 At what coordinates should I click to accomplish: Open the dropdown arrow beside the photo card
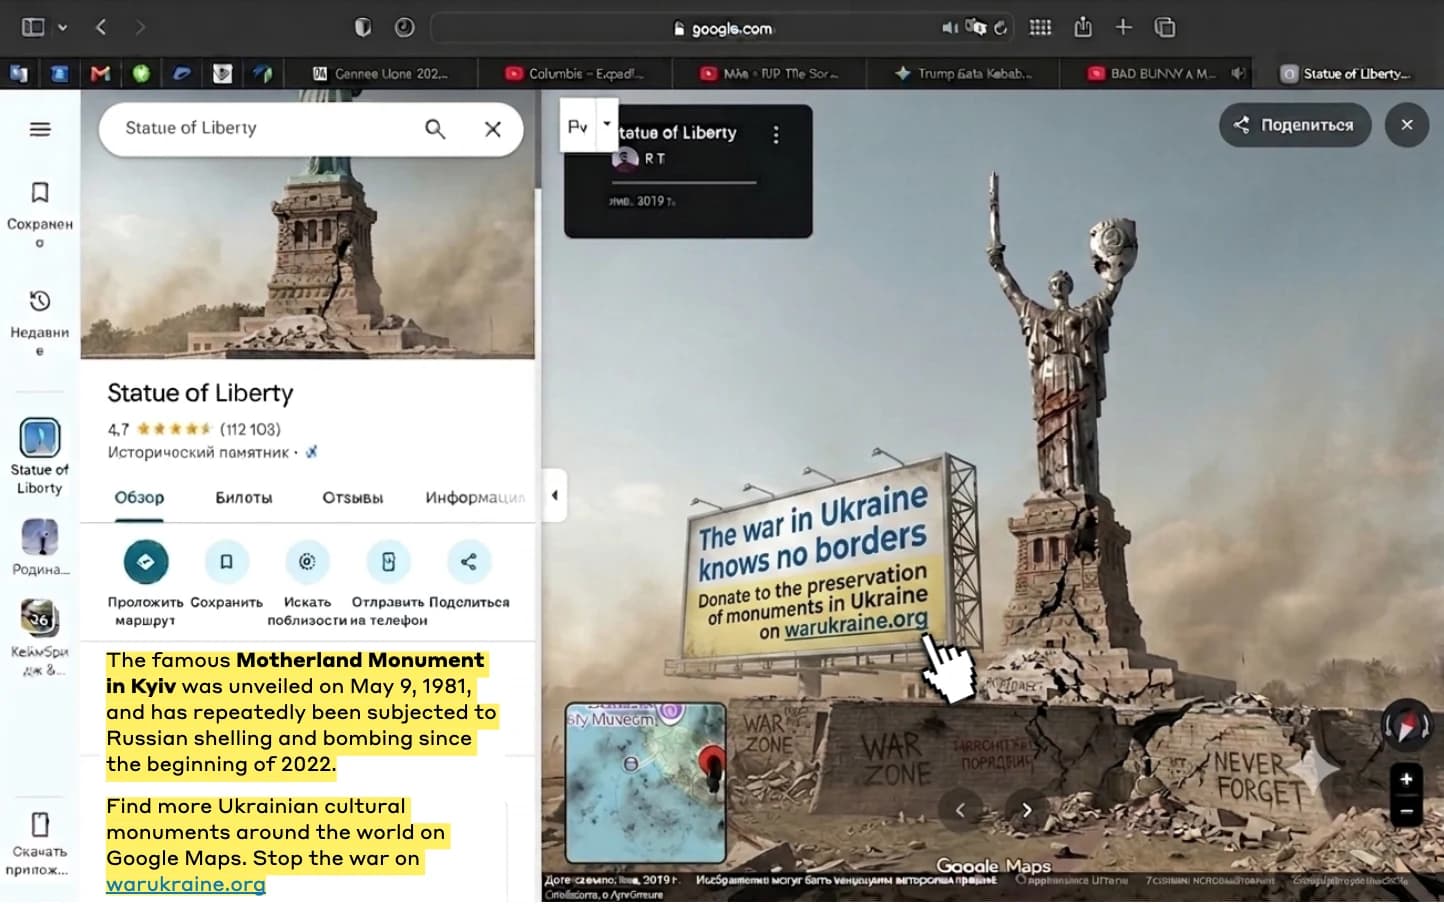606,125
